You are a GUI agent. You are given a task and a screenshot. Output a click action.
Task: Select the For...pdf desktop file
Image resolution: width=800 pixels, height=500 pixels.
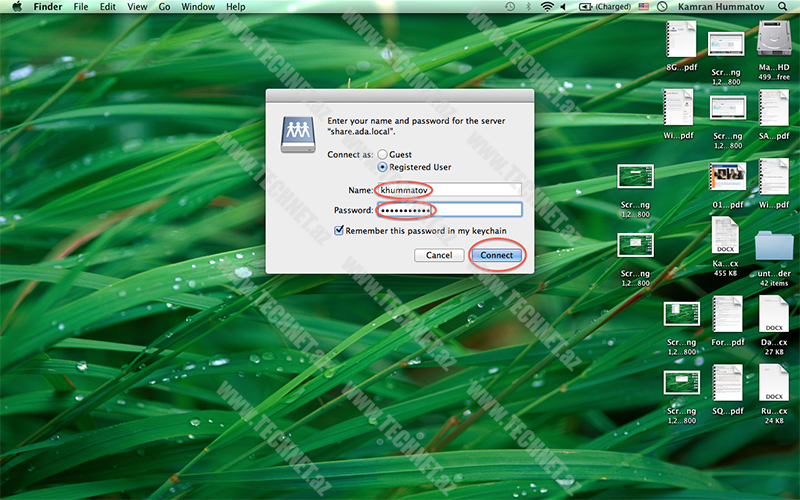pos(728,314)
